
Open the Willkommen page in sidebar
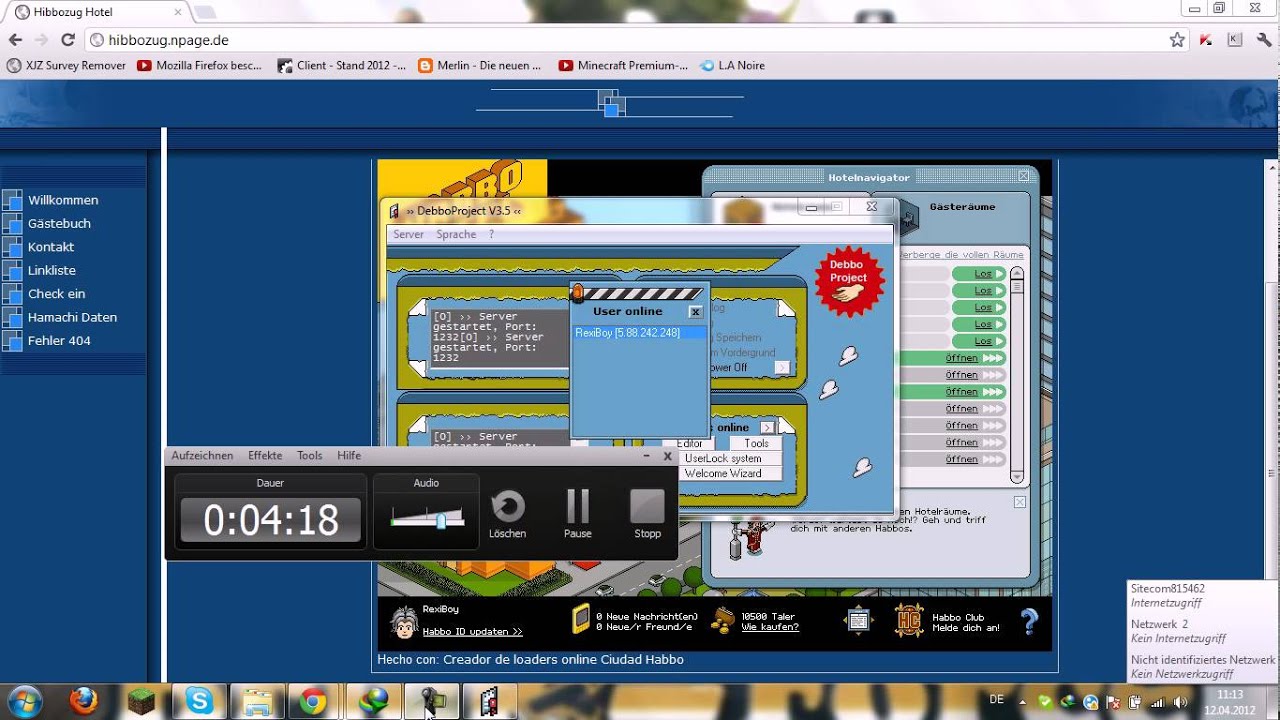pyautogui.click(x=63, y=200)
